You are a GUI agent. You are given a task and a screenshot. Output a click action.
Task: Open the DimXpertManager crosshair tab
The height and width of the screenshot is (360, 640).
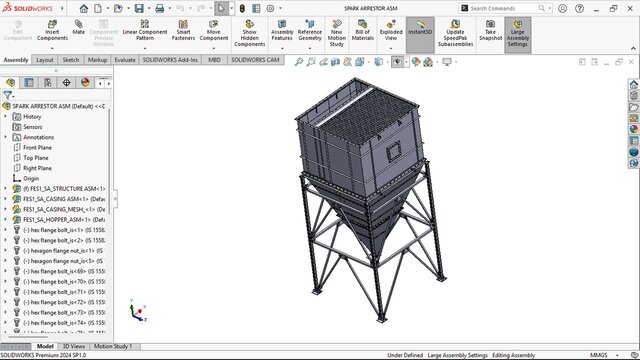tap(66, 82)
